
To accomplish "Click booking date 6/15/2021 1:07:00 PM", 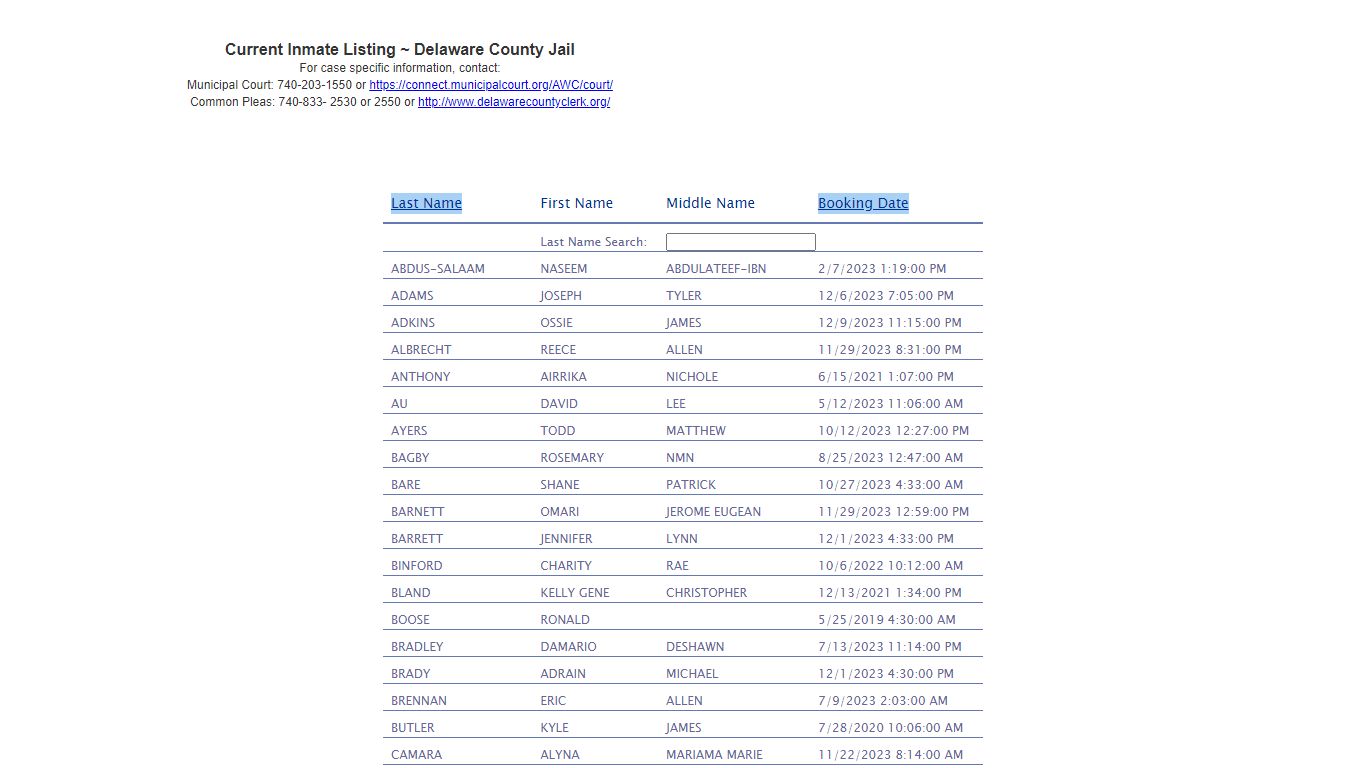I will [x=886, y=377].
